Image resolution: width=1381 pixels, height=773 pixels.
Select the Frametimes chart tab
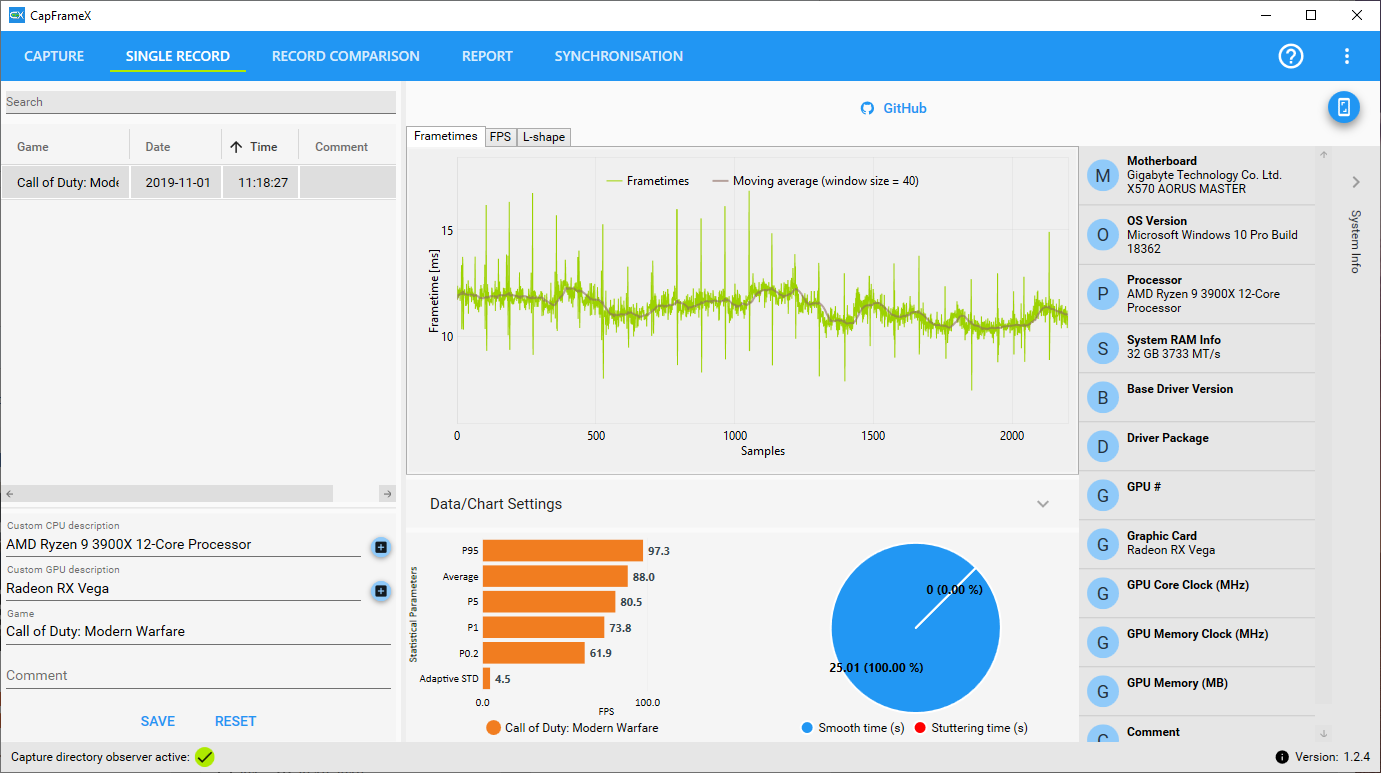(445, 136)
